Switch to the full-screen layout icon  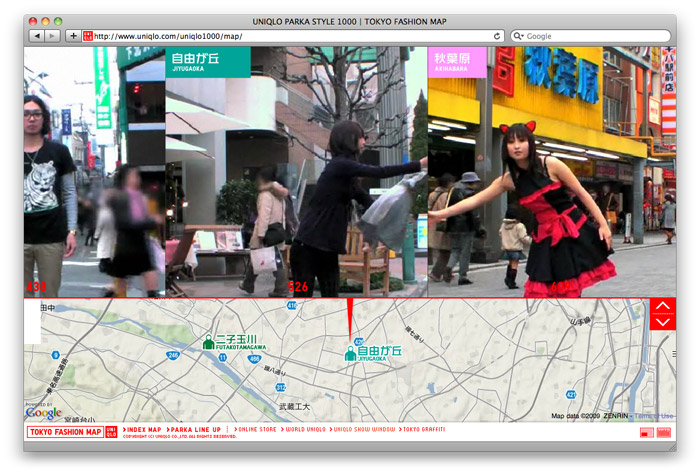pyautogui.click(x=664, y=432)
